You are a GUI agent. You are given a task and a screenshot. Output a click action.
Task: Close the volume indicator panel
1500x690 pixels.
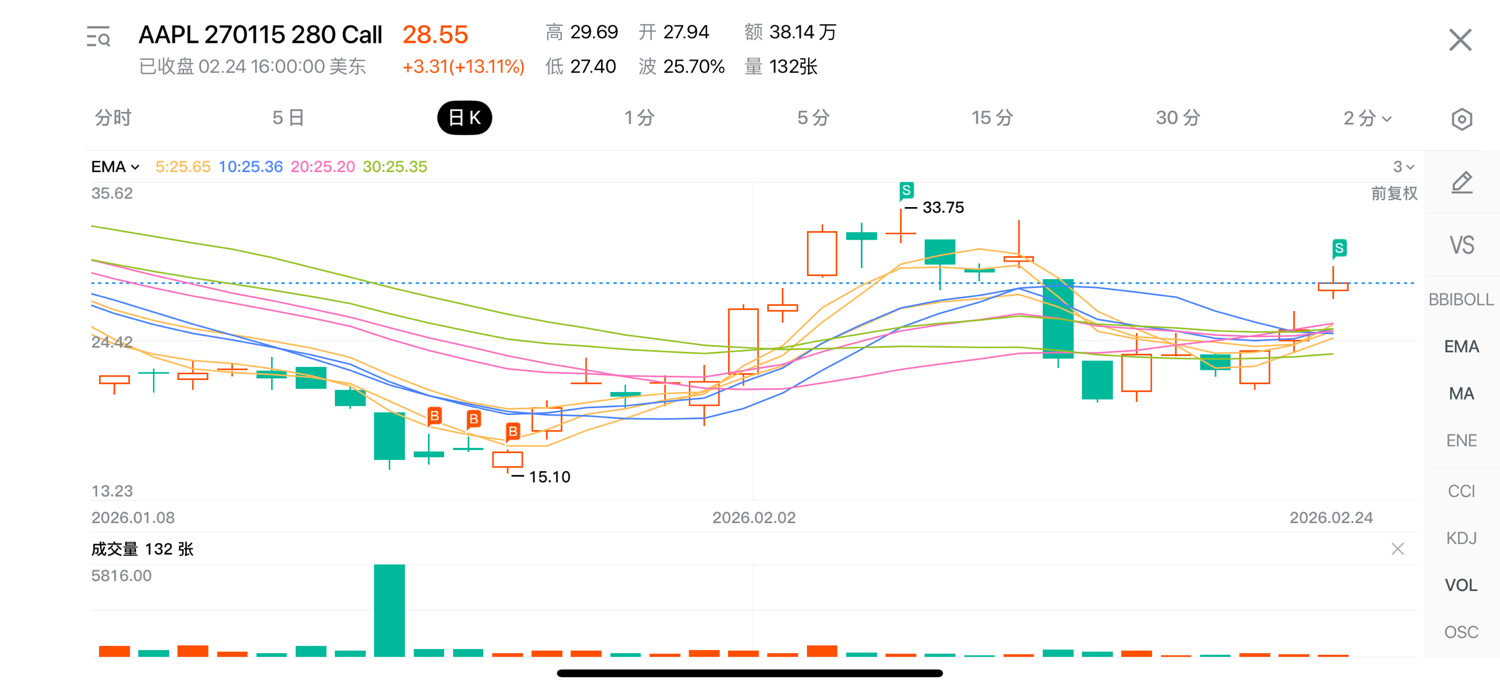coord(1397,549)
